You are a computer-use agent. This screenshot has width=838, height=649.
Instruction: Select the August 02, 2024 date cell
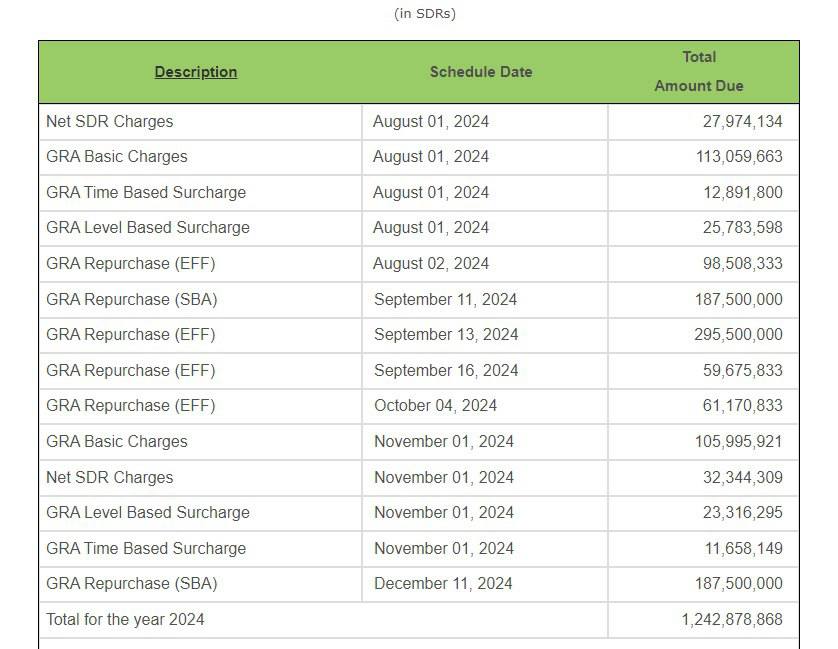431,263
